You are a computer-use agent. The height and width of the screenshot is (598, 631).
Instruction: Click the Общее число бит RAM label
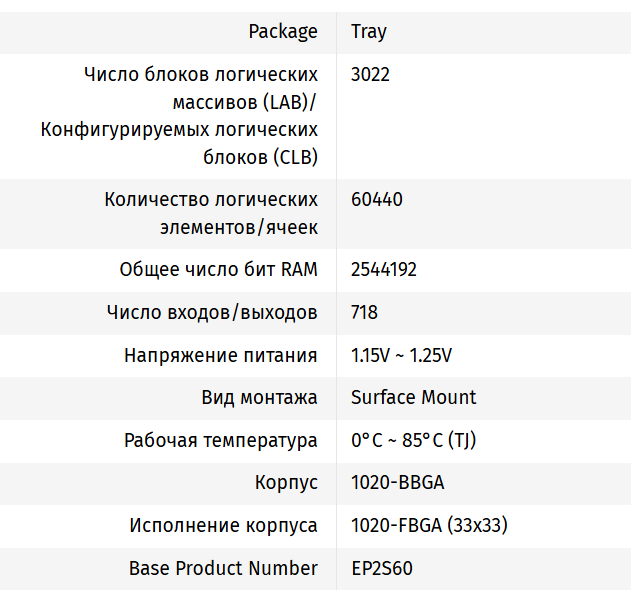click(218, 269)
